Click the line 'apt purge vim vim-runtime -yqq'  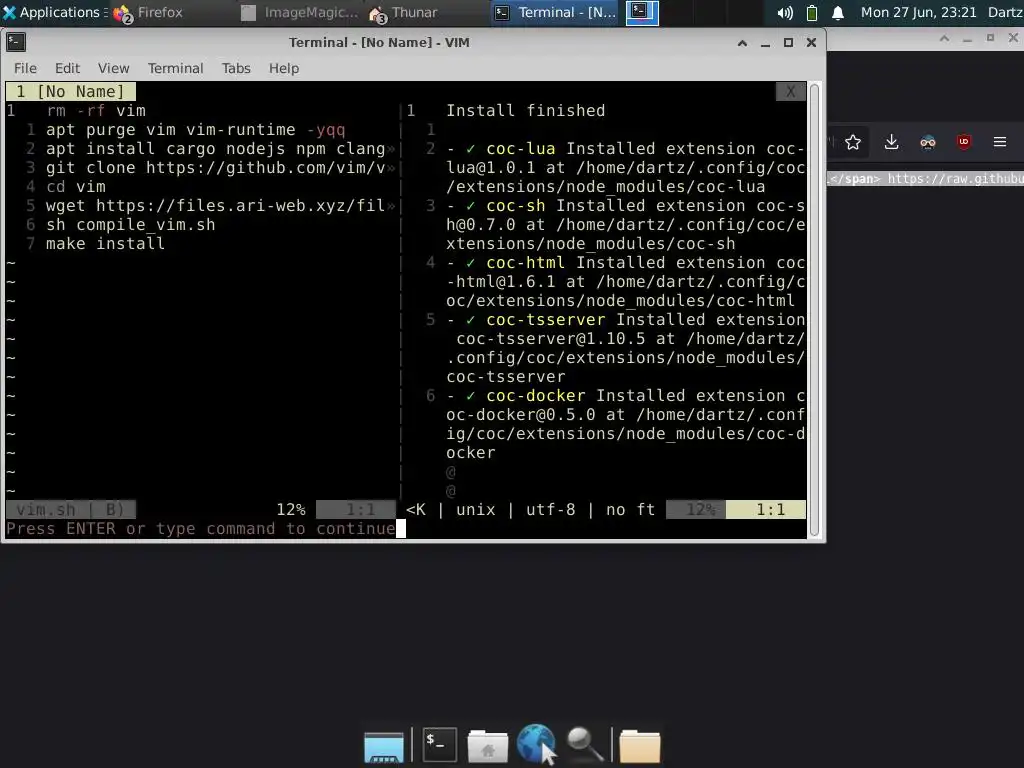point(195,129)
